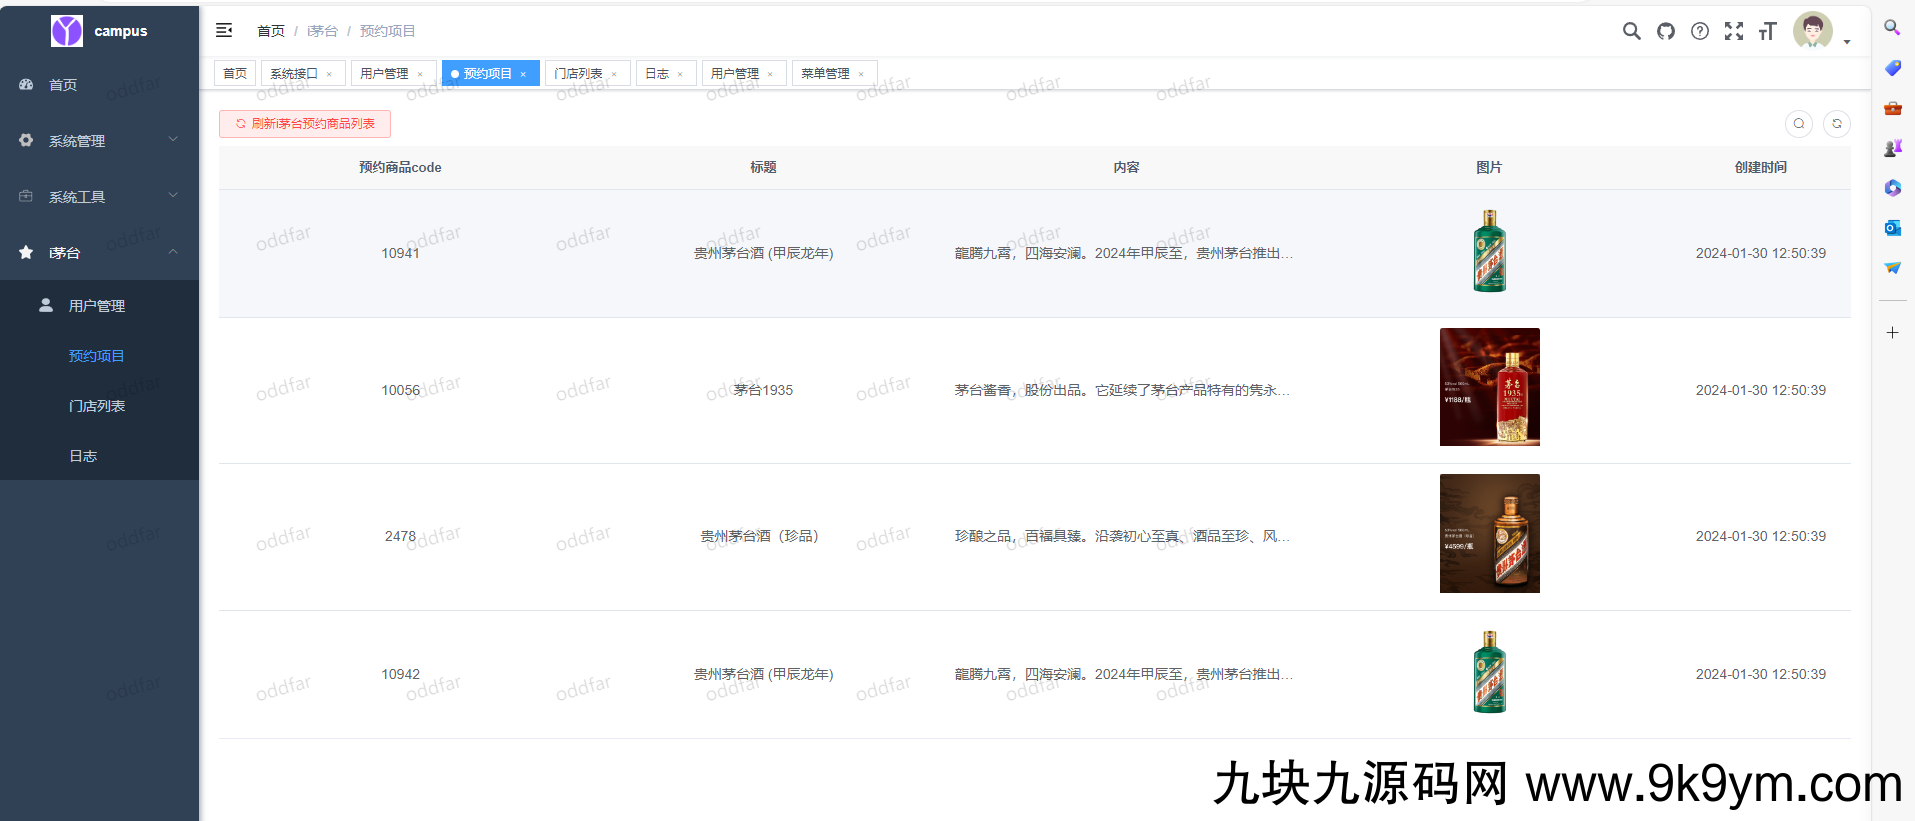The image size is (1915, 821).
Task: Add a sidebar app with plus icon
Action: [x=1892, y=332]
